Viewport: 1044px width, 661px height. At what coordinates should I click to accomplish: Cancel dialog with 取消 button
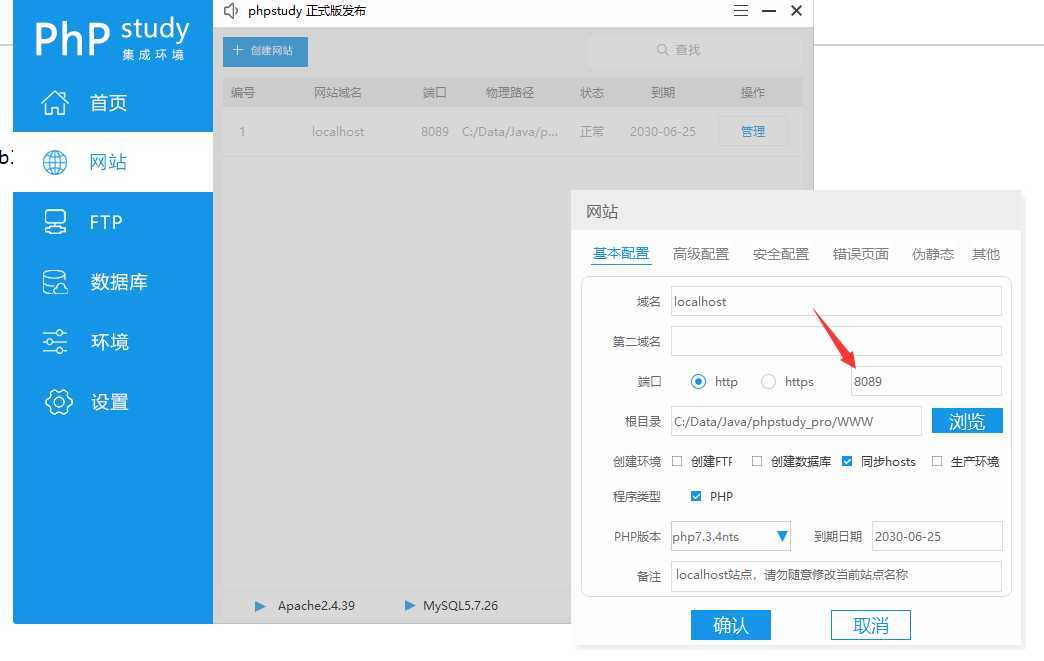(870, 625)
